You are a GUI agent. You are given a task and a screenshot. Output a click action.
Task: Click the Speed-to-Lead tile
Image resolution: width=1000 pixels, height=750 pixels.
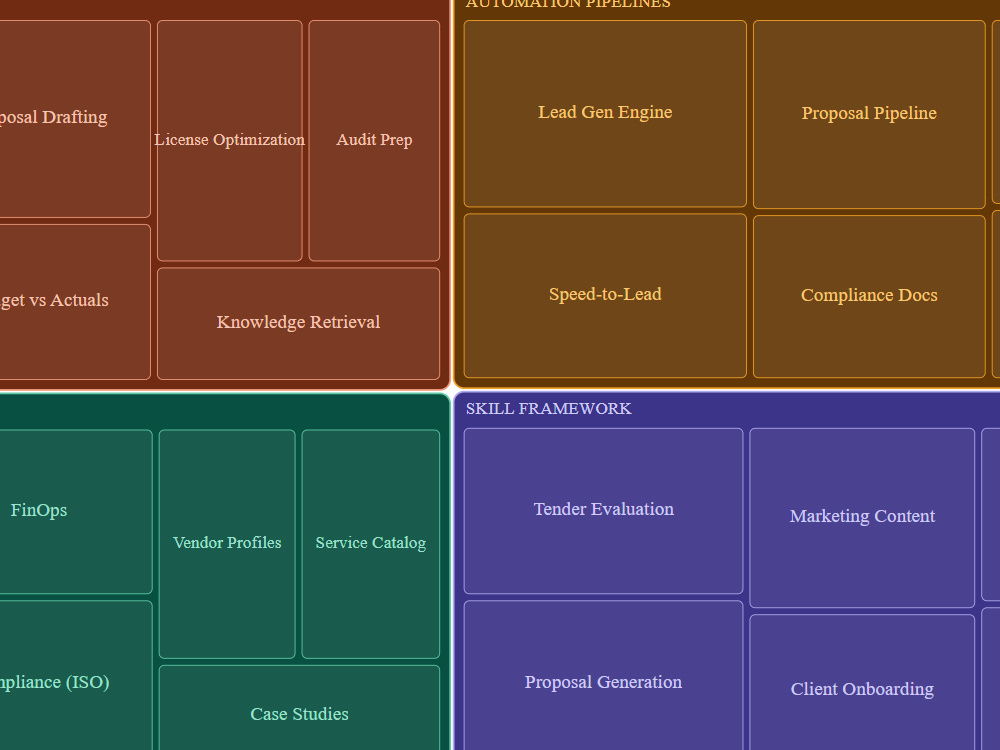coord(605,295)
